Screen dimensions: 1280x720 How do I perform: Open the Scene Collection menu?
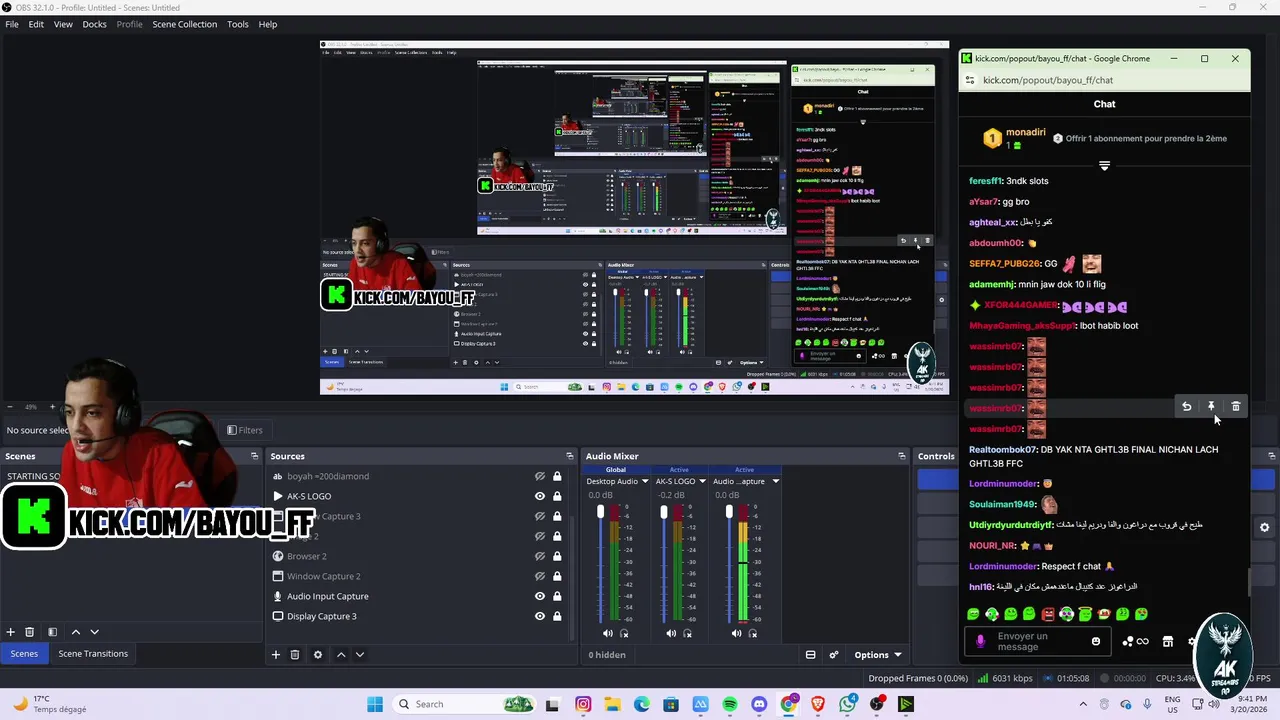[184, 24]
